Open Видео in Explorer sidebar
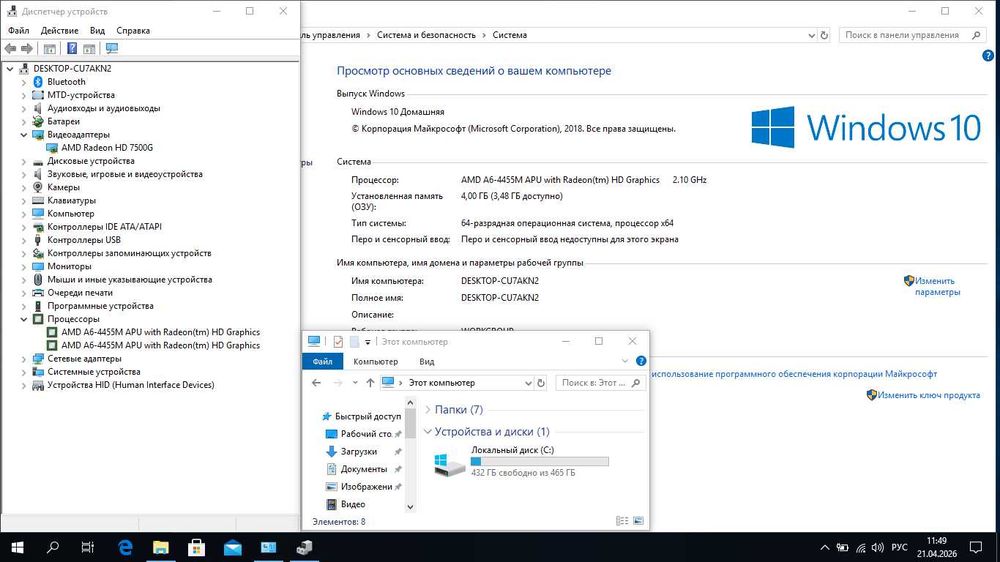1000x562 pixels. [x=353, y=504]
